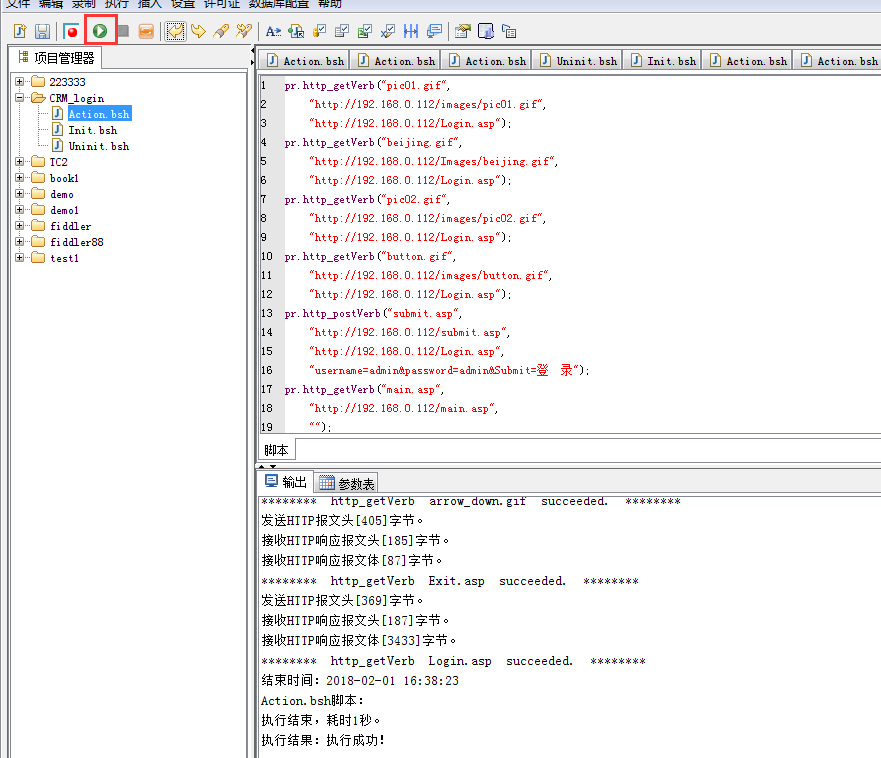Expand the fiddler88 folder
Viewport: 881px width, 758px height.
[21, 242]
